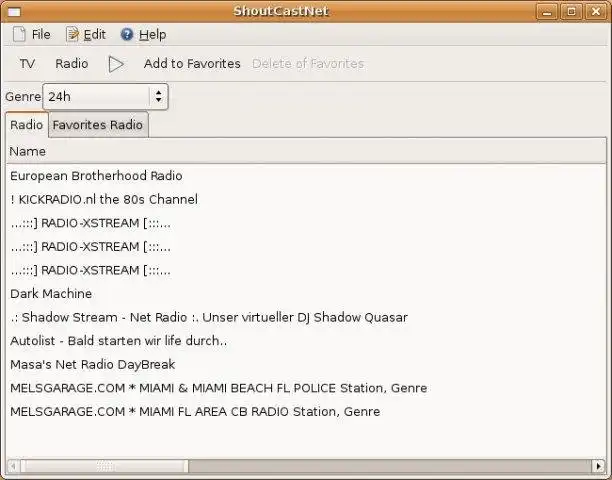The image size is (612, 480).
Task: Switch to Radio mode in toolbar
Action: (72, 64)
